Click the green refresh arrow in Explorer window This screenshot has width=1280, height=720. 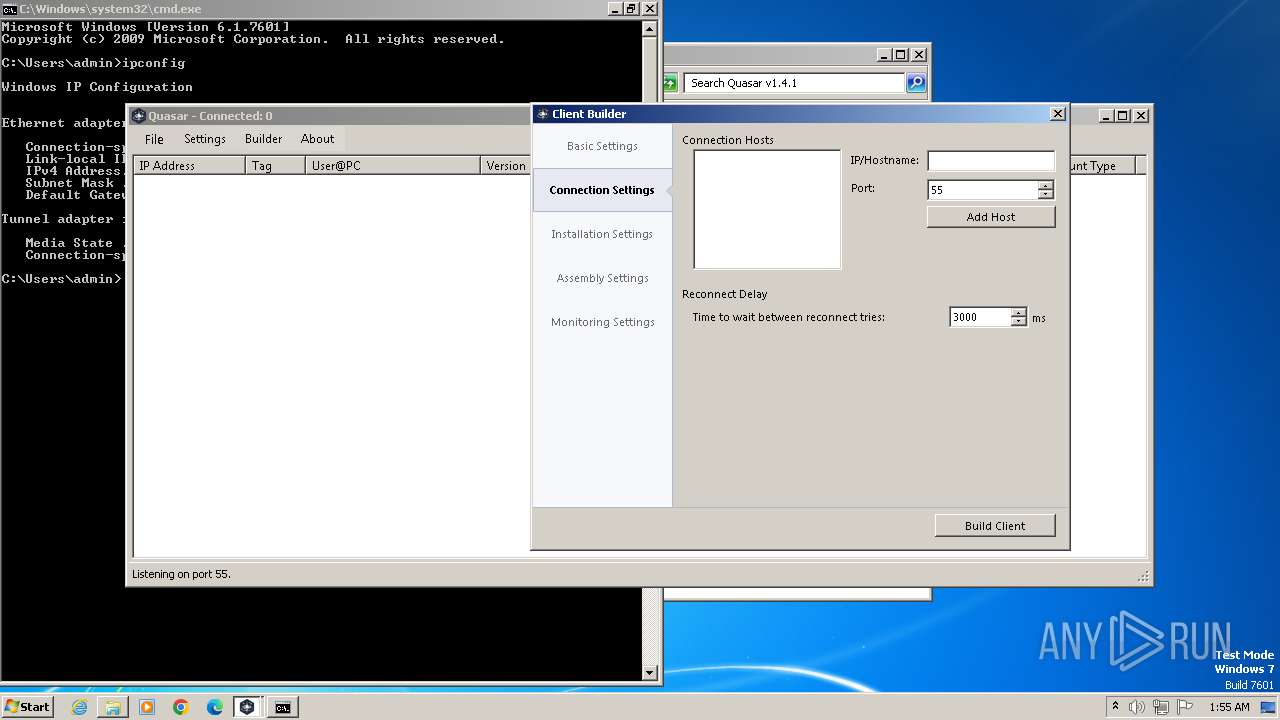pos(670,83)
